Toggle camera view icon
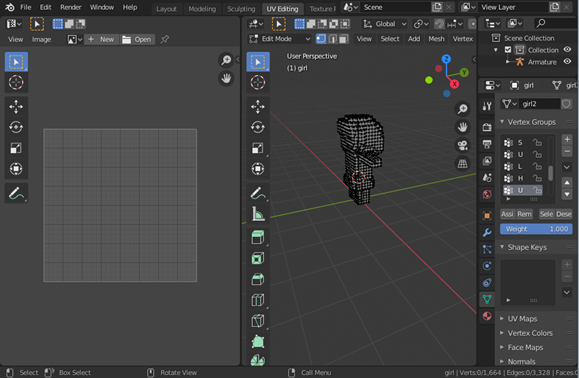This screenshot has height=378, width=579. (x=462, y=145)
